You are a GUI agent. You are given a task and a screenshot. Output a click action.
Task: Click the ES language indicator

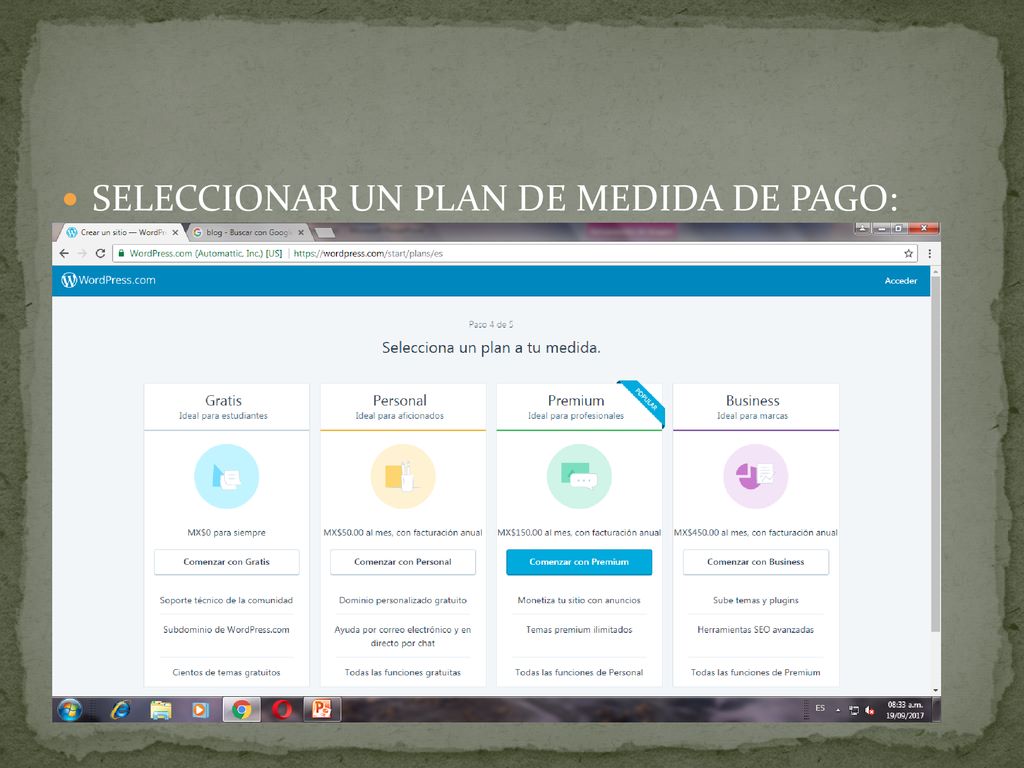coord(820,709)
